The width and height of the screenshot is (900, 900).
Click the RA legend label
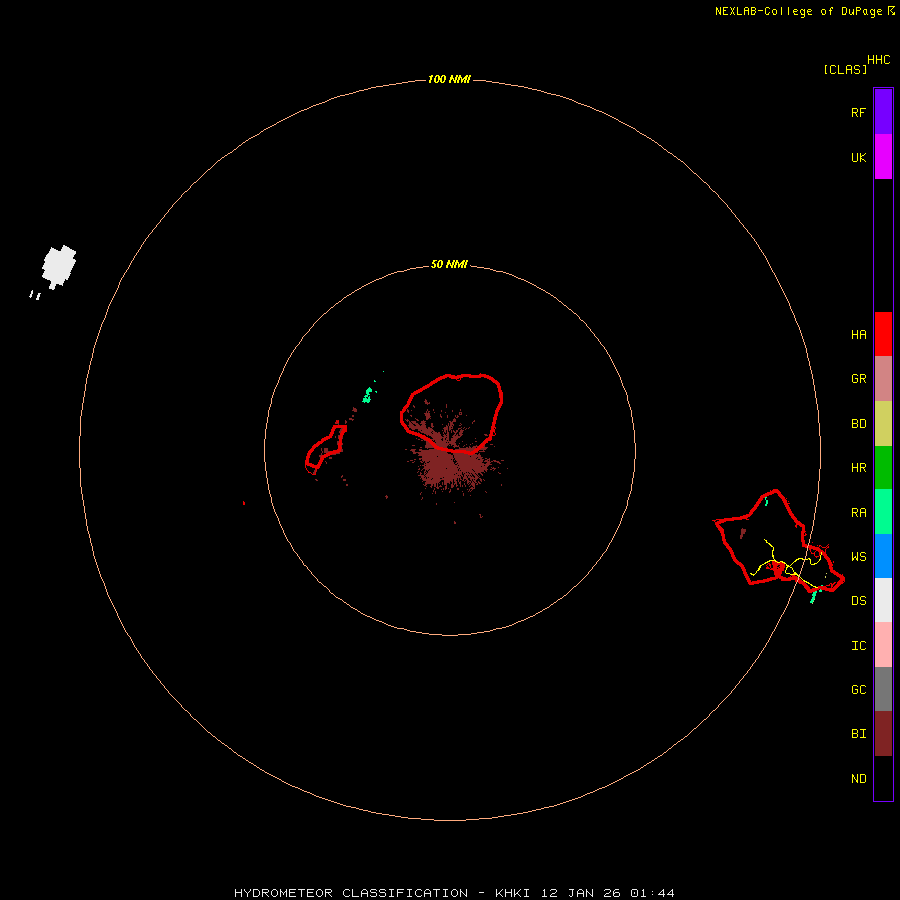click(x=858, y=513)
